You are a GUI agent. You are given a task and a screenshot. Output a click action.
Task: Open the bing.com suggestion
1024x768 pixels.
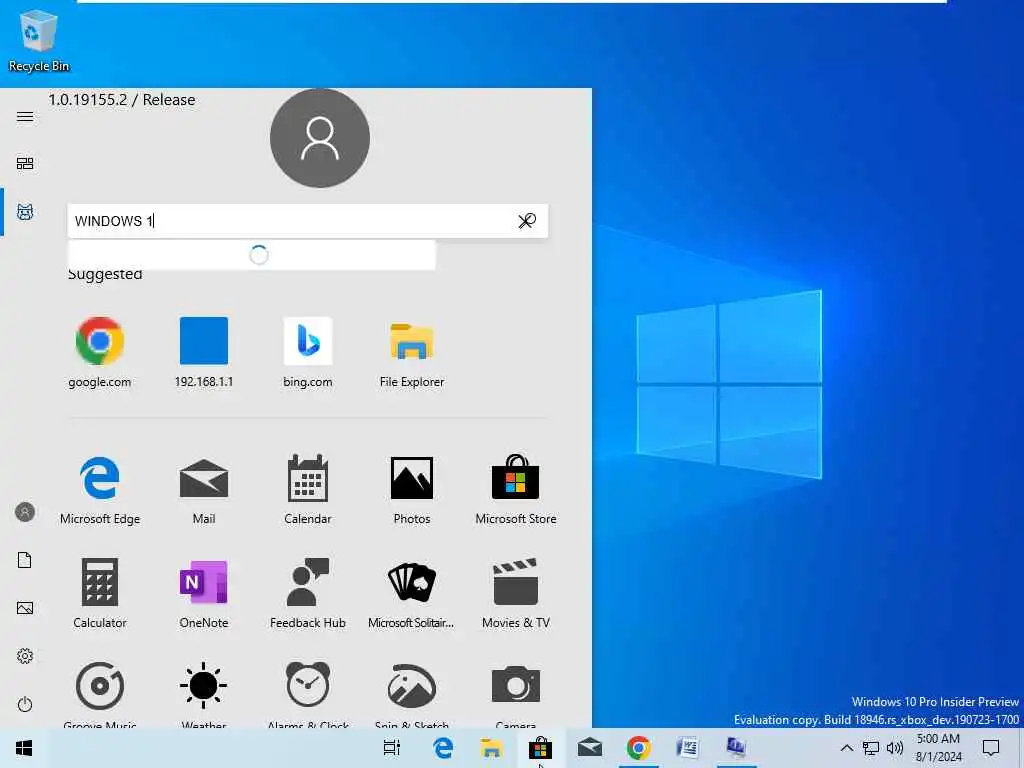click(308, 353)
